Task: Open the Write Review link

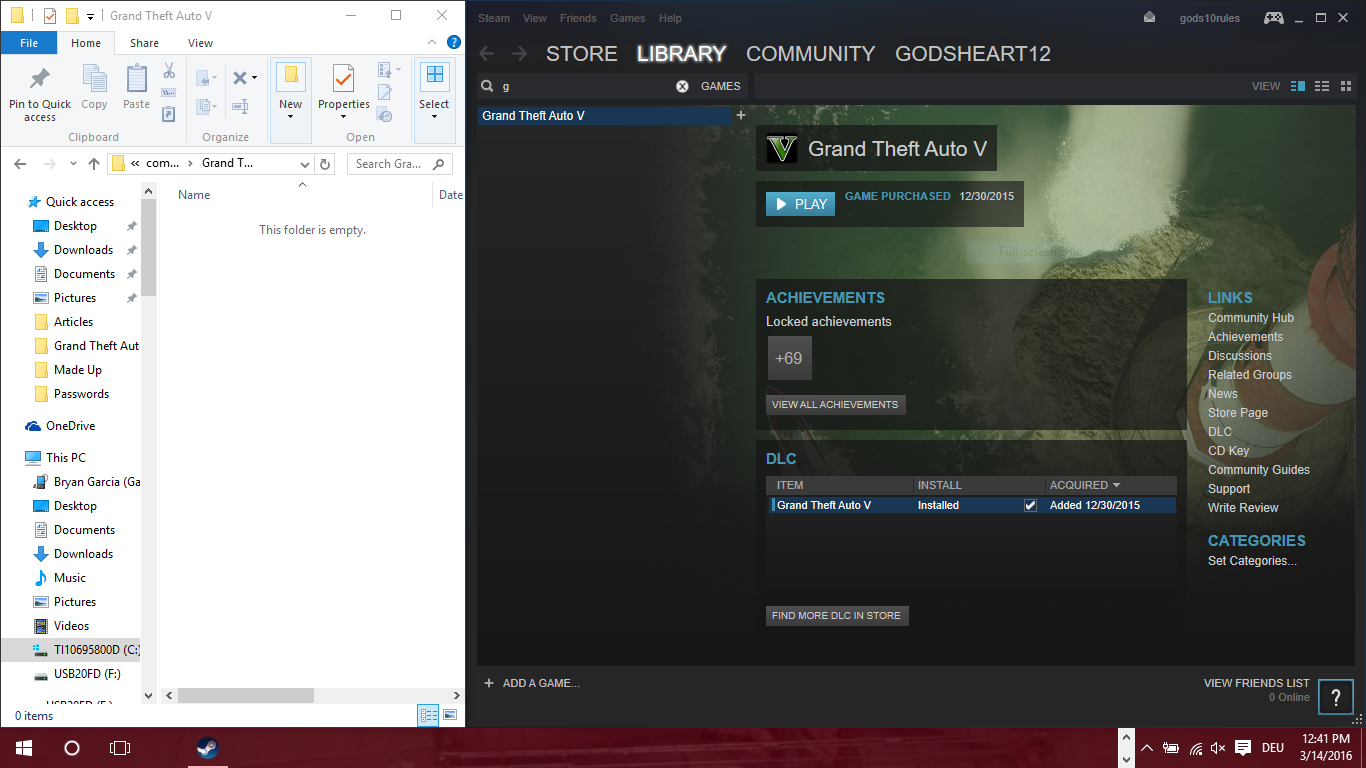Action: [x=1243, y=508]
